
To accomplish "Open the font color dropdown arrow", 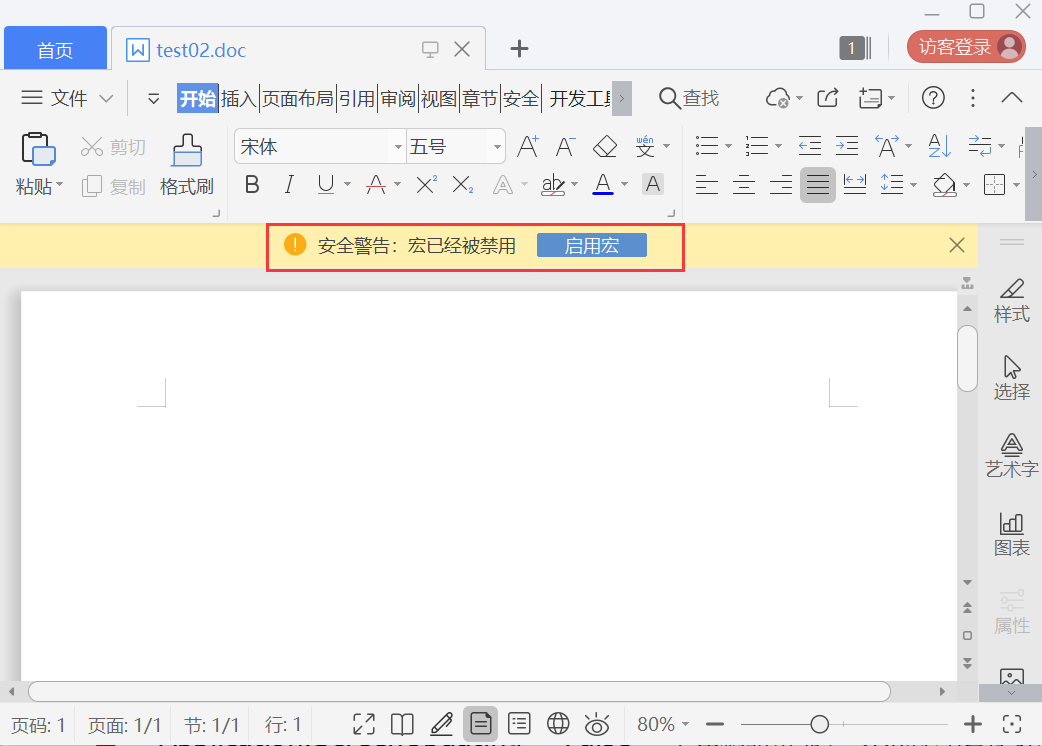I will coord(624,184).
